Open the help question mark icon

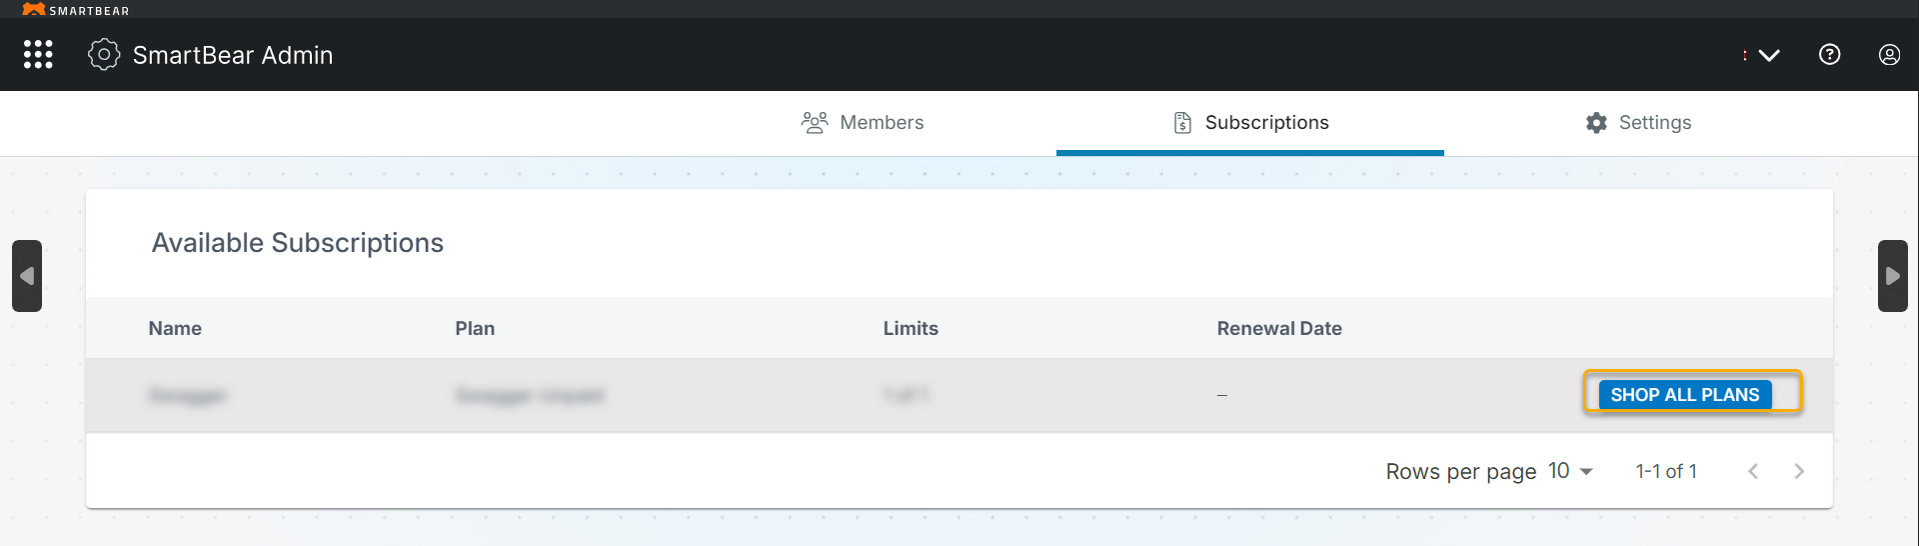(1829, 54)
